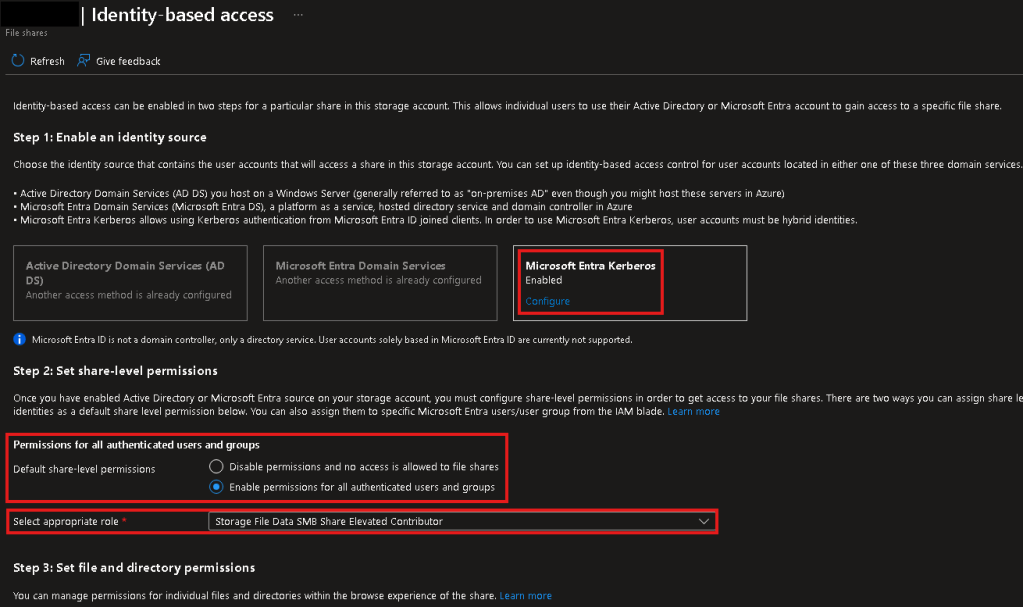Open Learn more link in Step 3
Viewport: 1023px width, 607px height.
525,596
